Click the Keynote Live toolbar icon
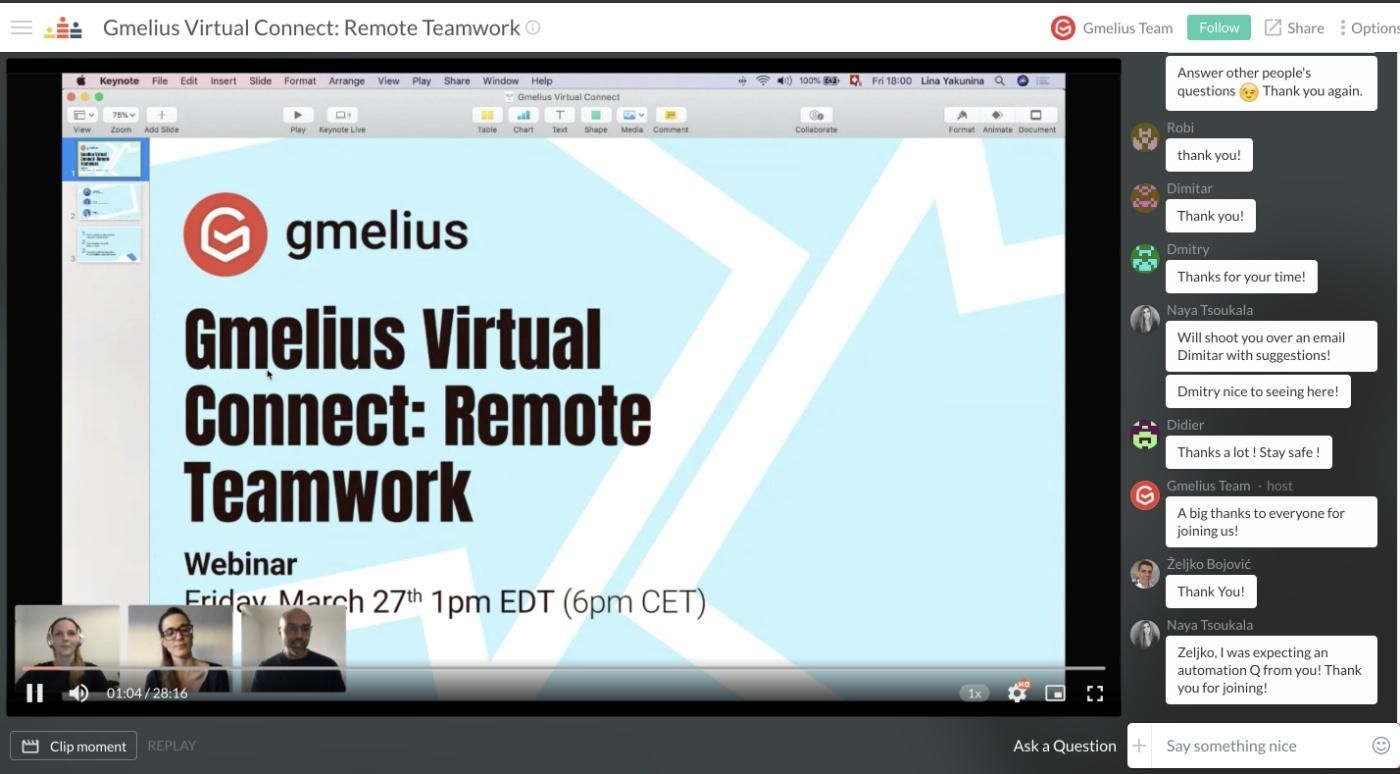This screenshot has height=774, width=1400. (342, 116)
